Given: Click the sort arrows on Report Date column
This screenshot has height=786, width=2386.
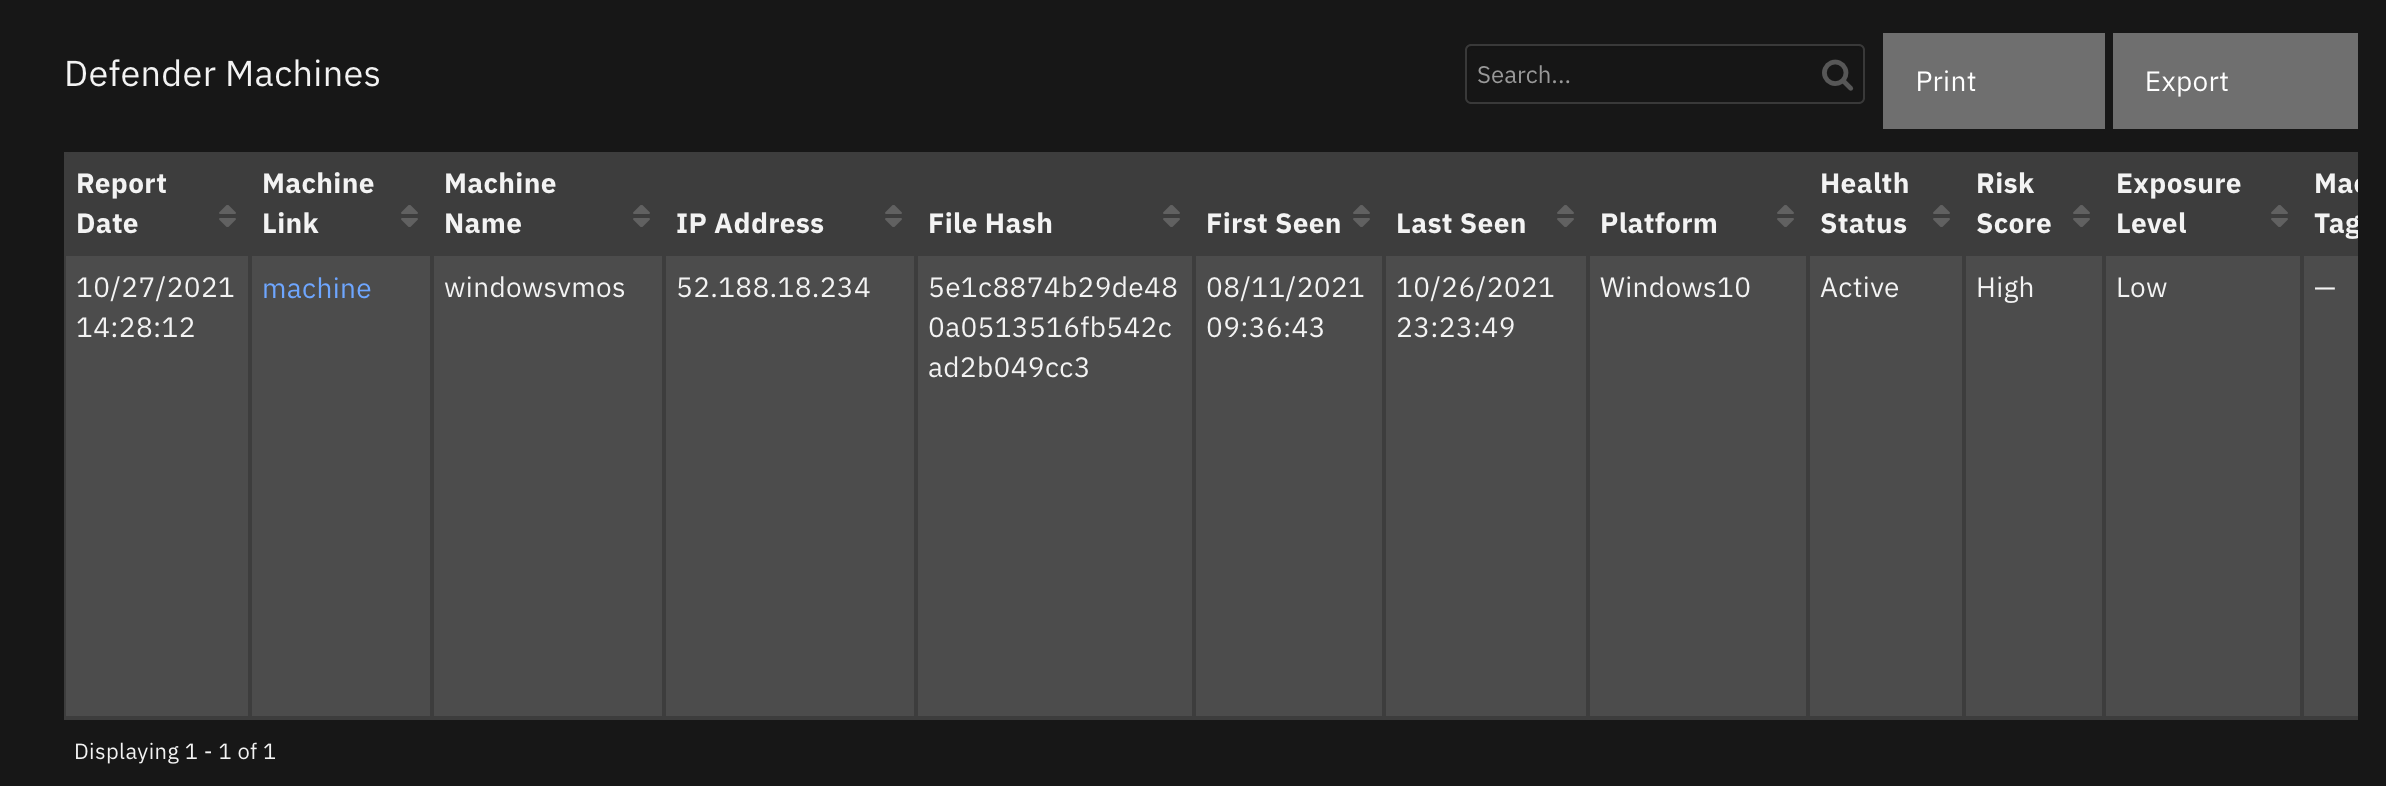Looking at the screenshot, I should point(228,214).
